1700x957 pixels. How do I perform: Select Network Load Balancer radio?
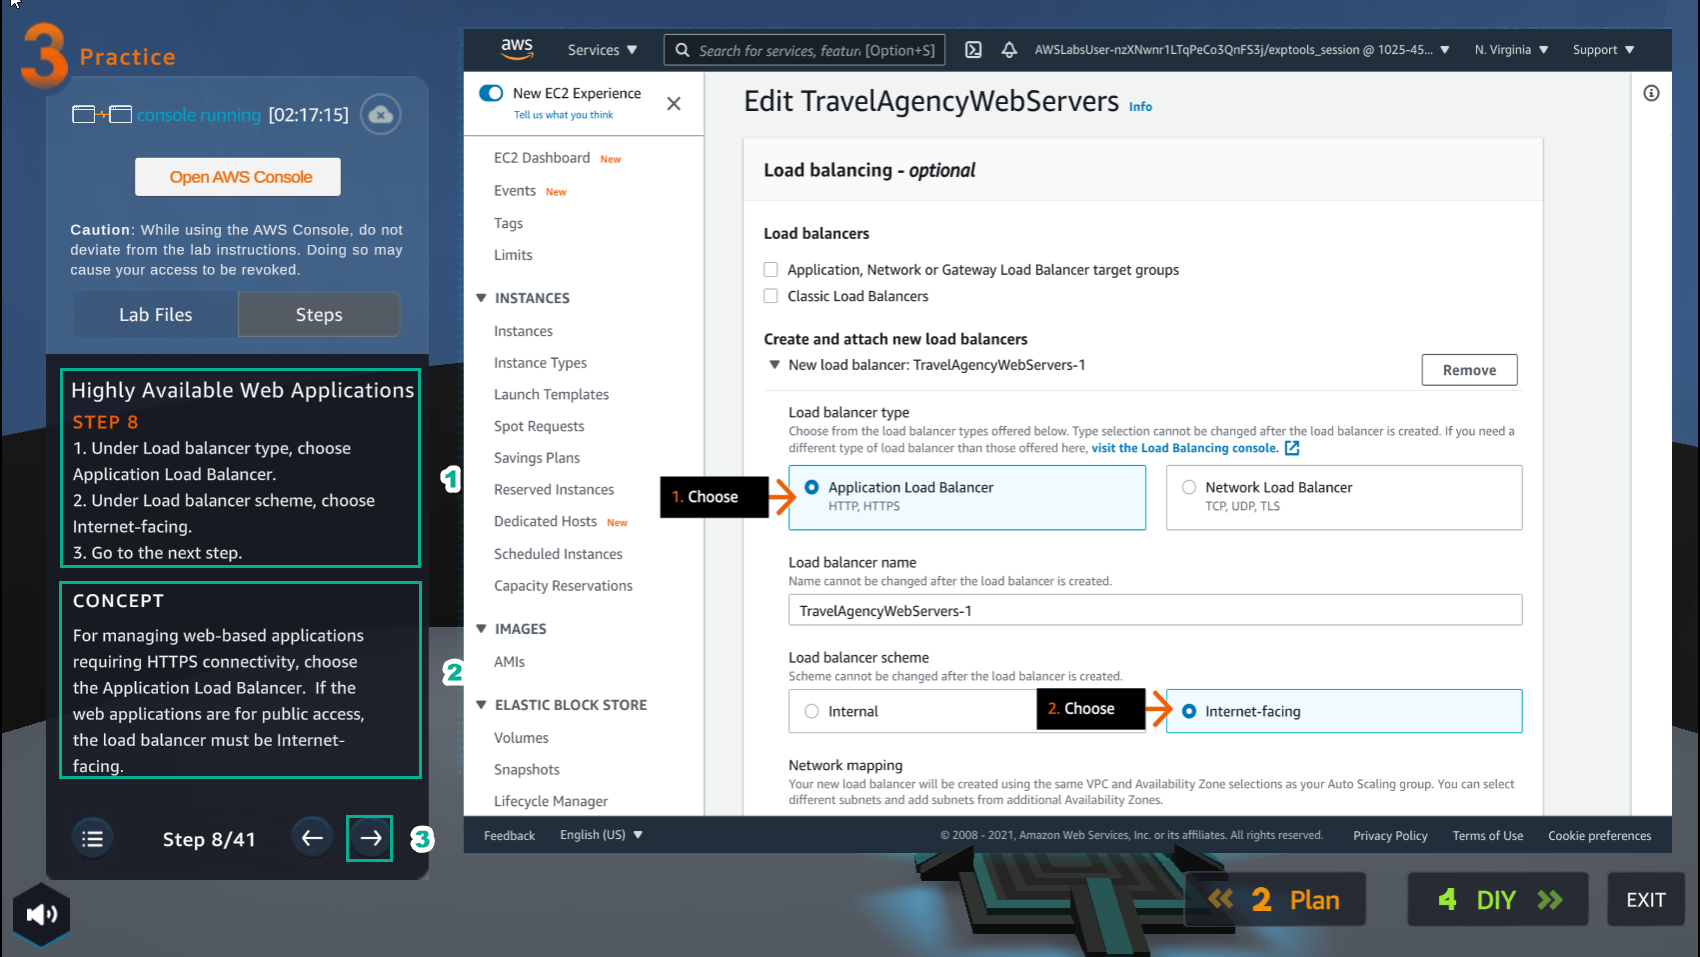tap(1189, 487)
